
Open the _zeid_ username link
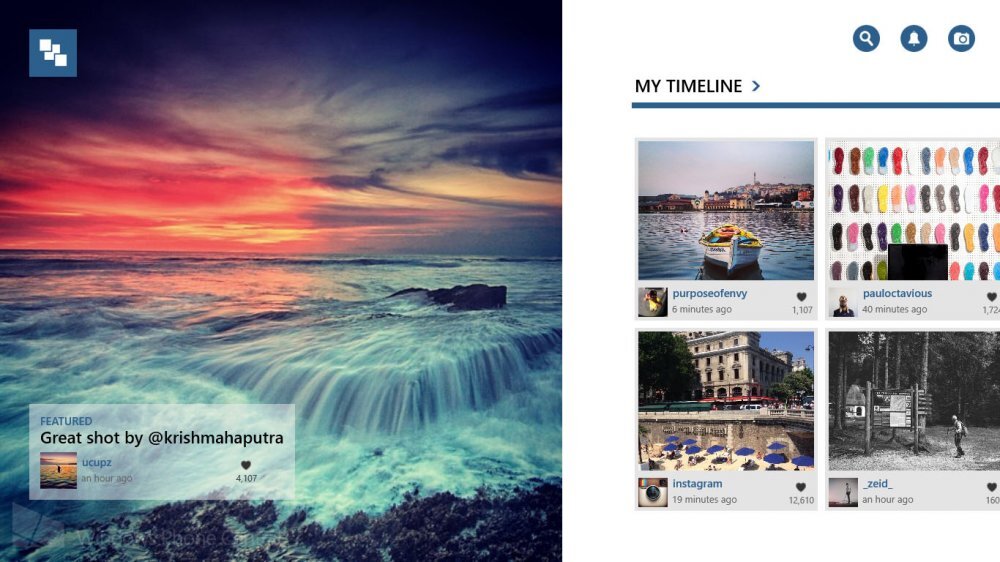point(877,484)
